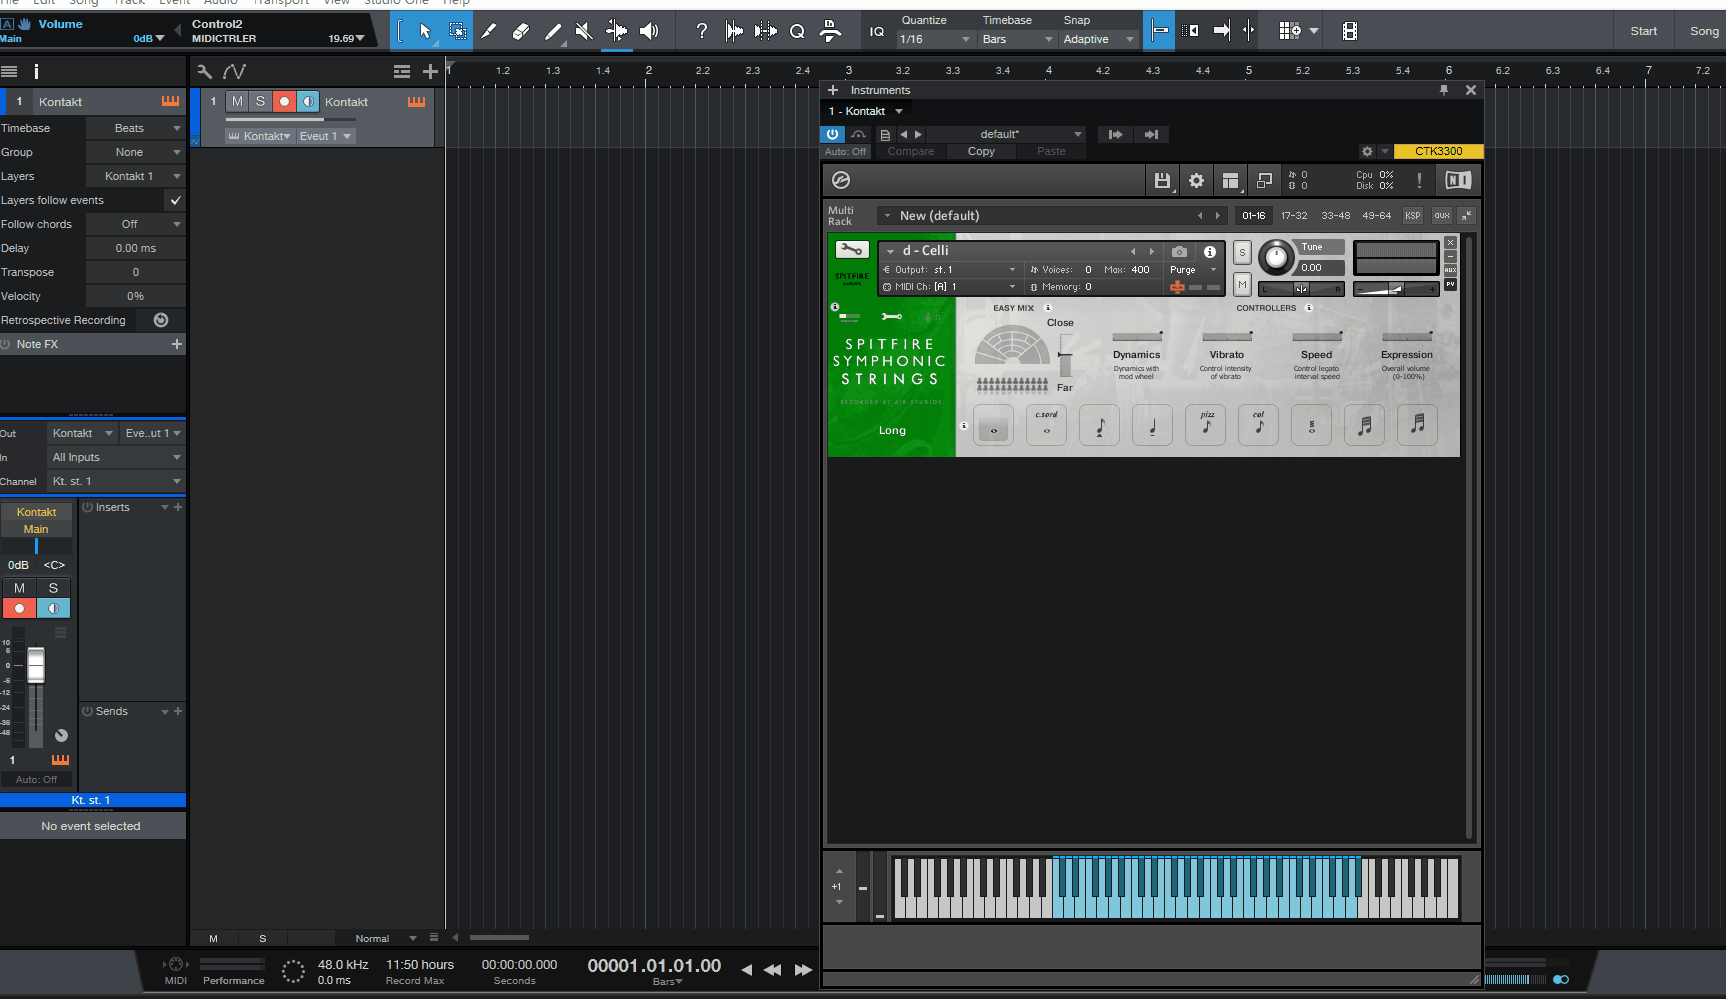Open the Quantize 1/16 dropdown
Screen dimensions: 1726x999
pyautogui.click(x=935, y=39)
